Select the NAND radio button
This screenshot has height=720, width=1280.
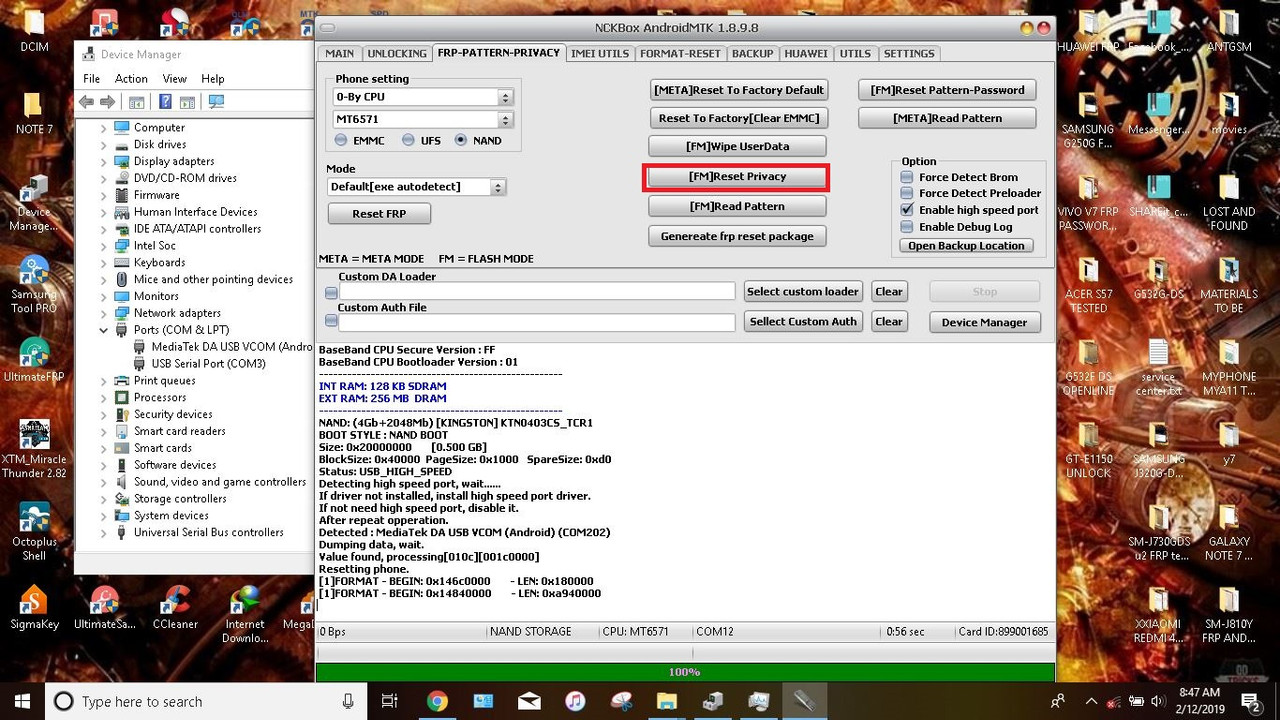click(x=461, y=141)
